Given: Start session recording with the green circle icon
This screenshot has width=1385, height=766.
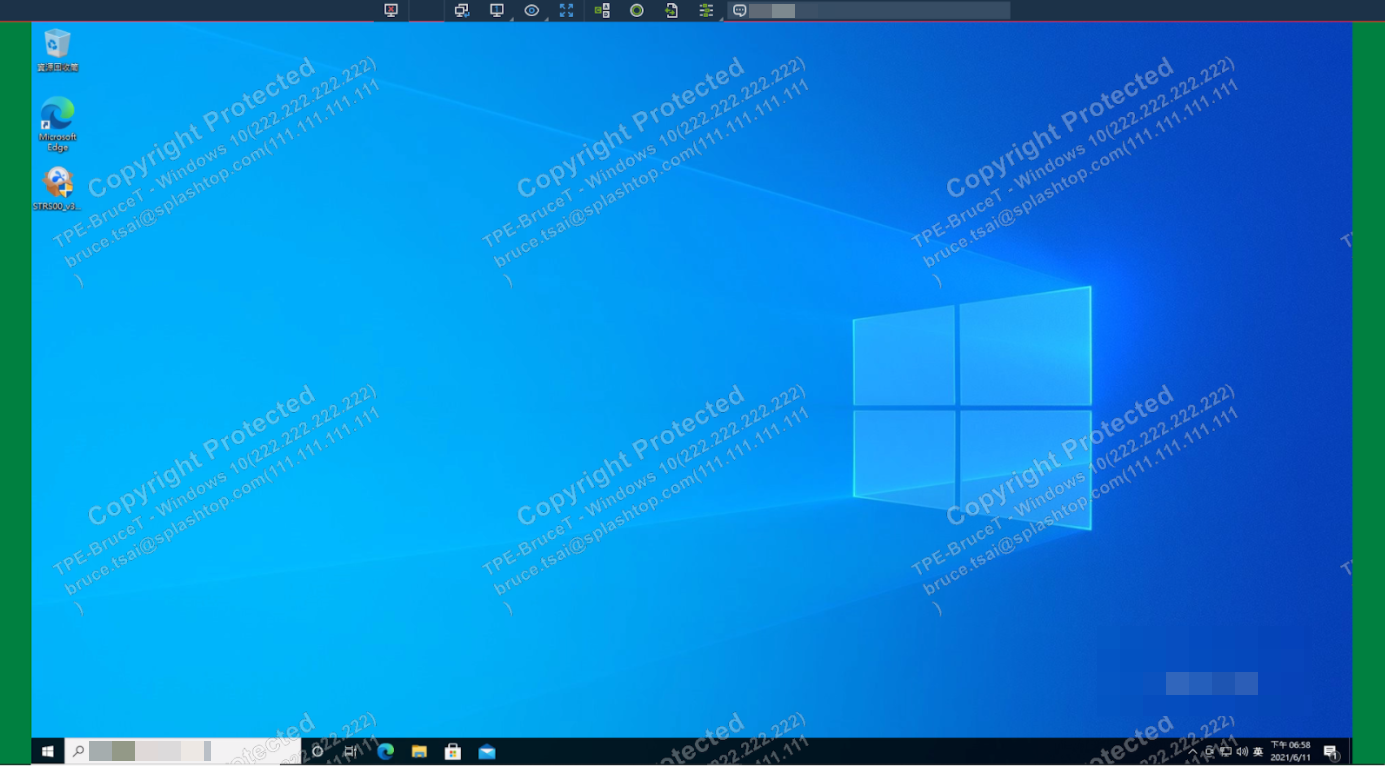Looking at the screenshot, I should click(x=637, y=10).
